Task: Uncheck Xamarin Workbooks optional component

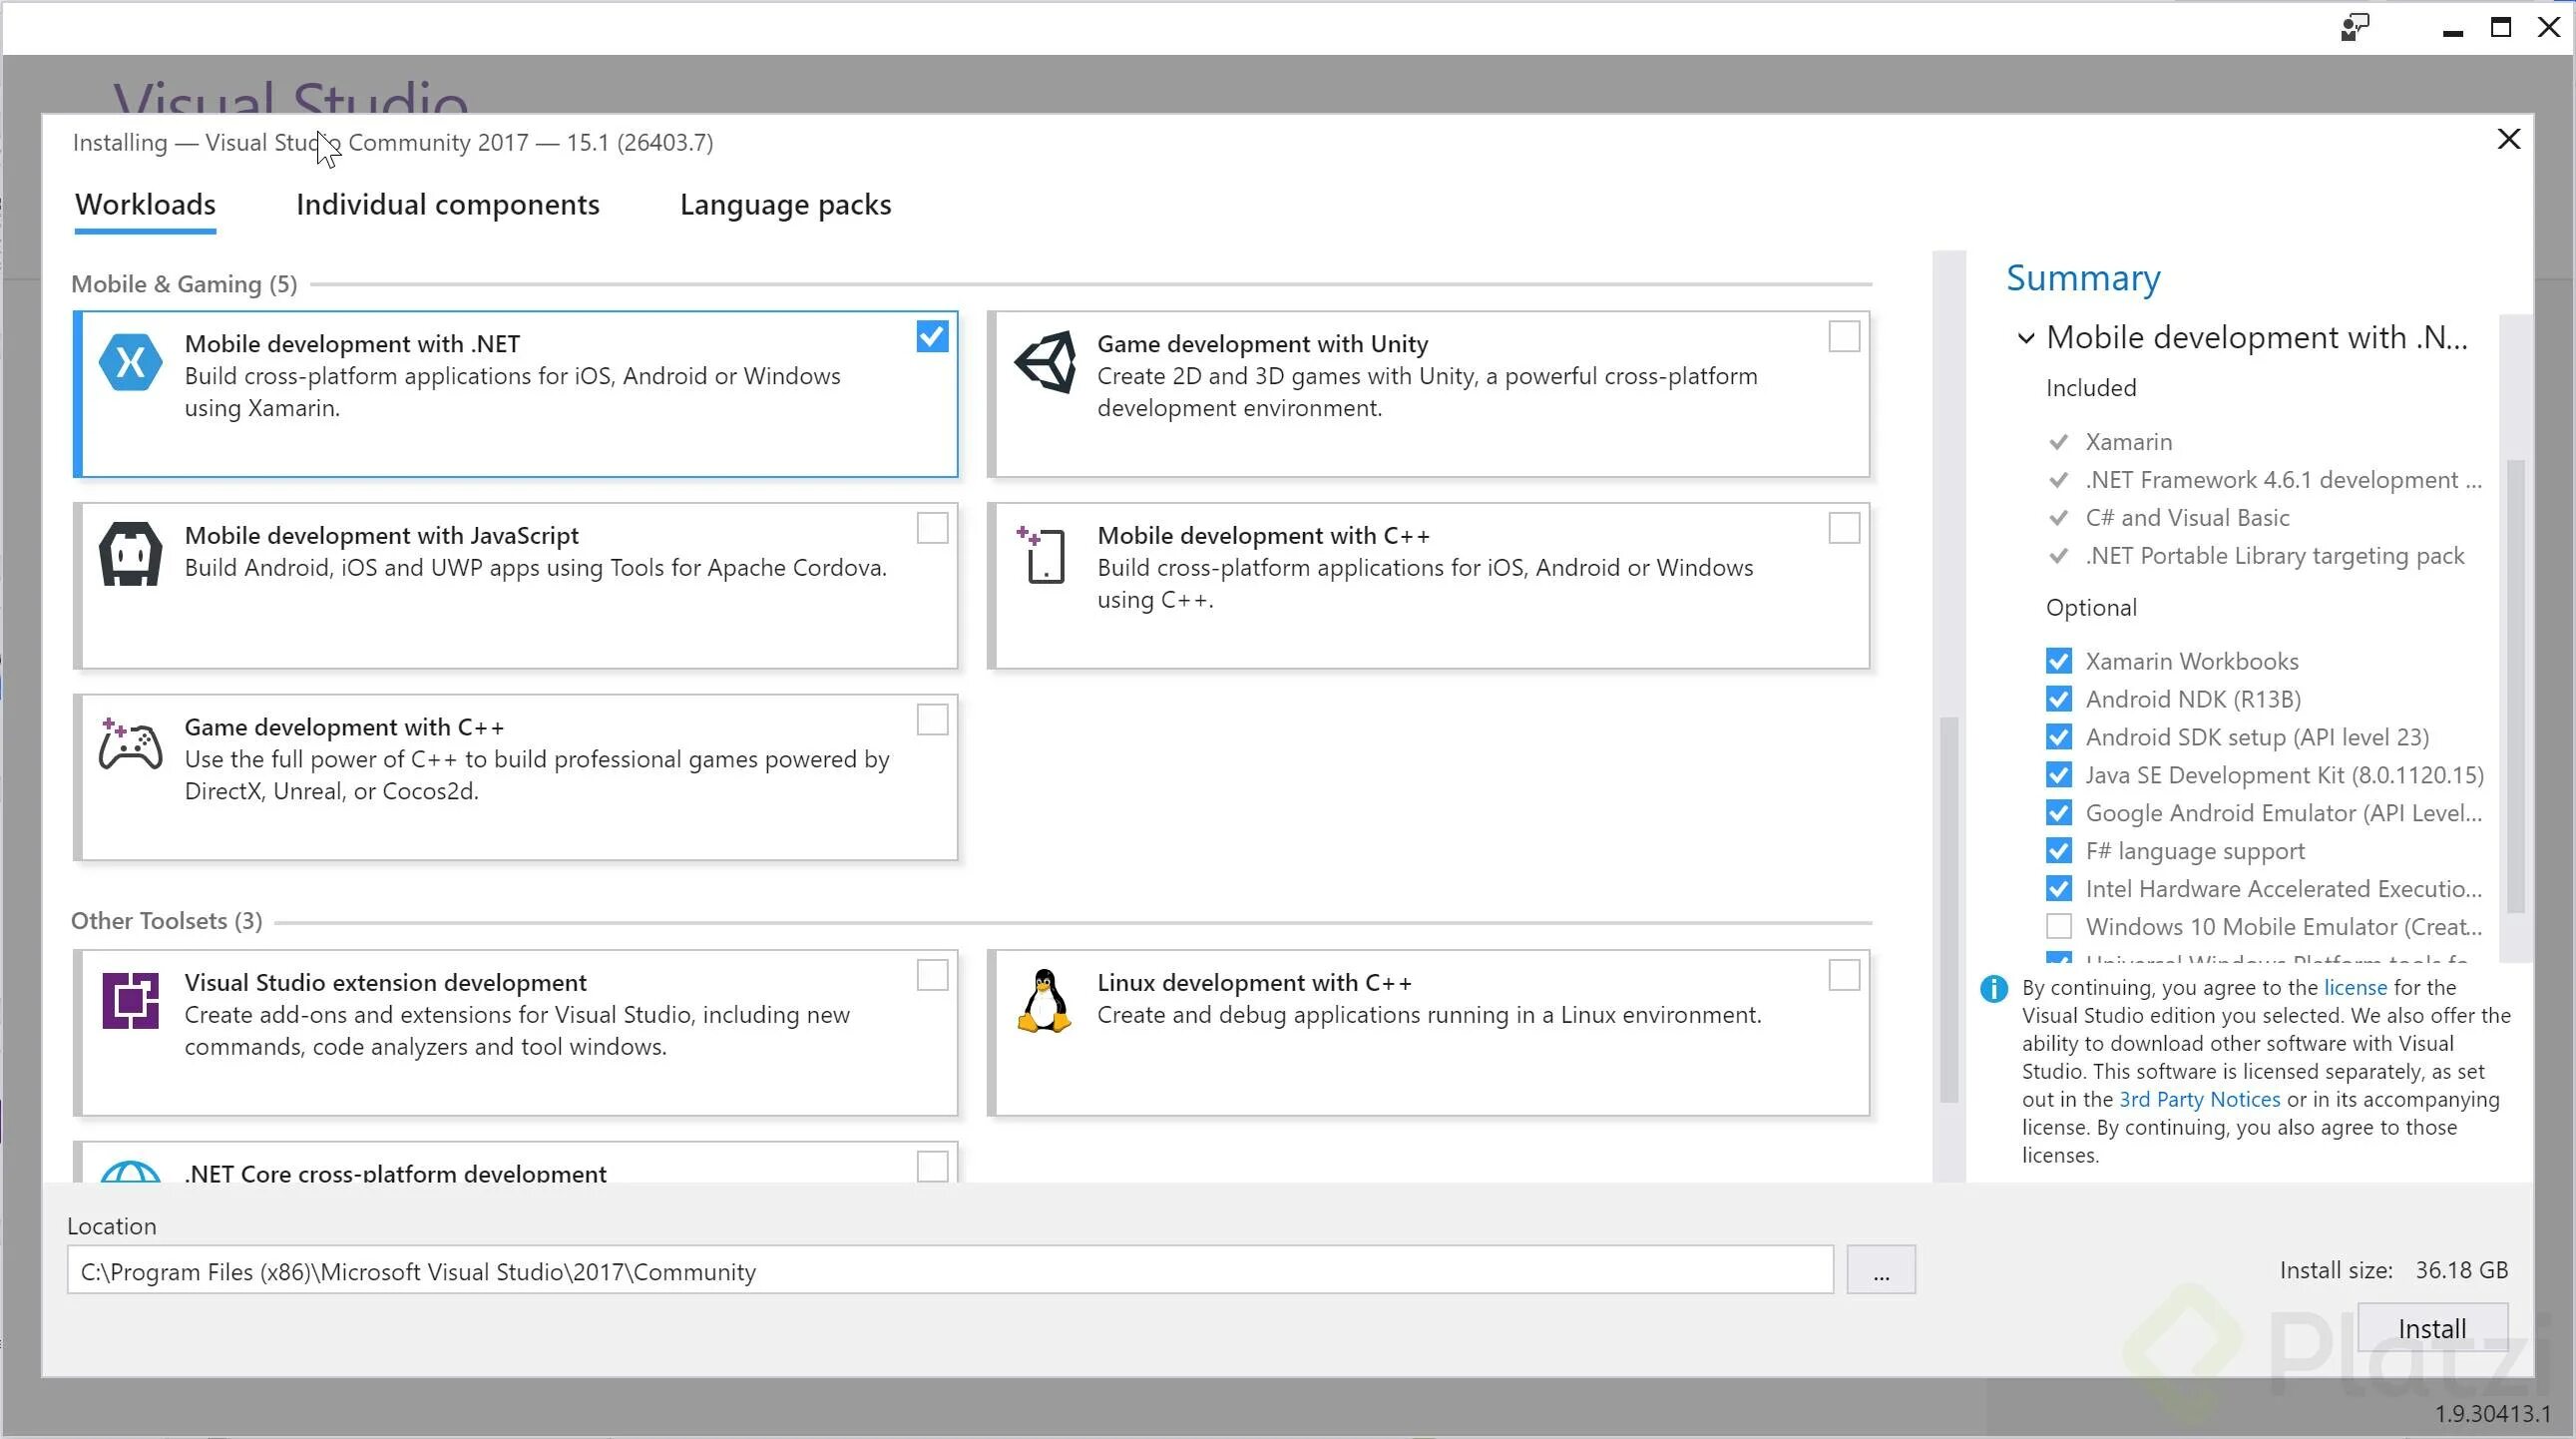Action: 2058,661
